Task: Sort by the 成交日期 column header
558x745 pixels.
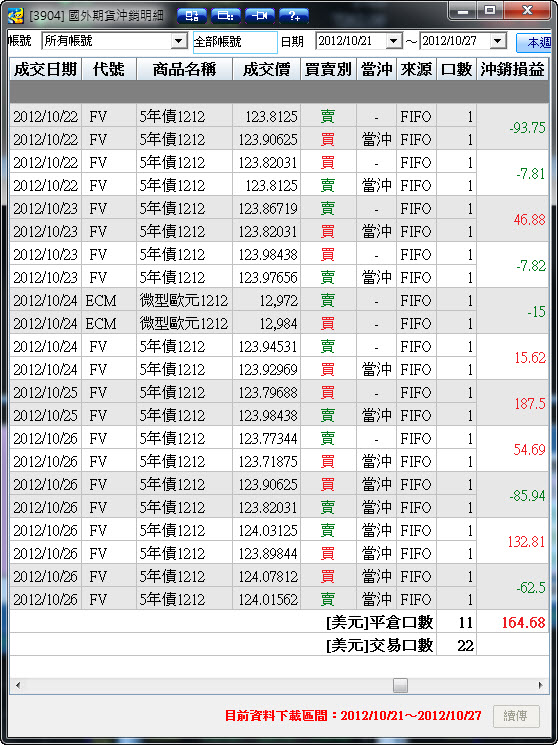Action: pyautogui.click(x=46, y=69)
